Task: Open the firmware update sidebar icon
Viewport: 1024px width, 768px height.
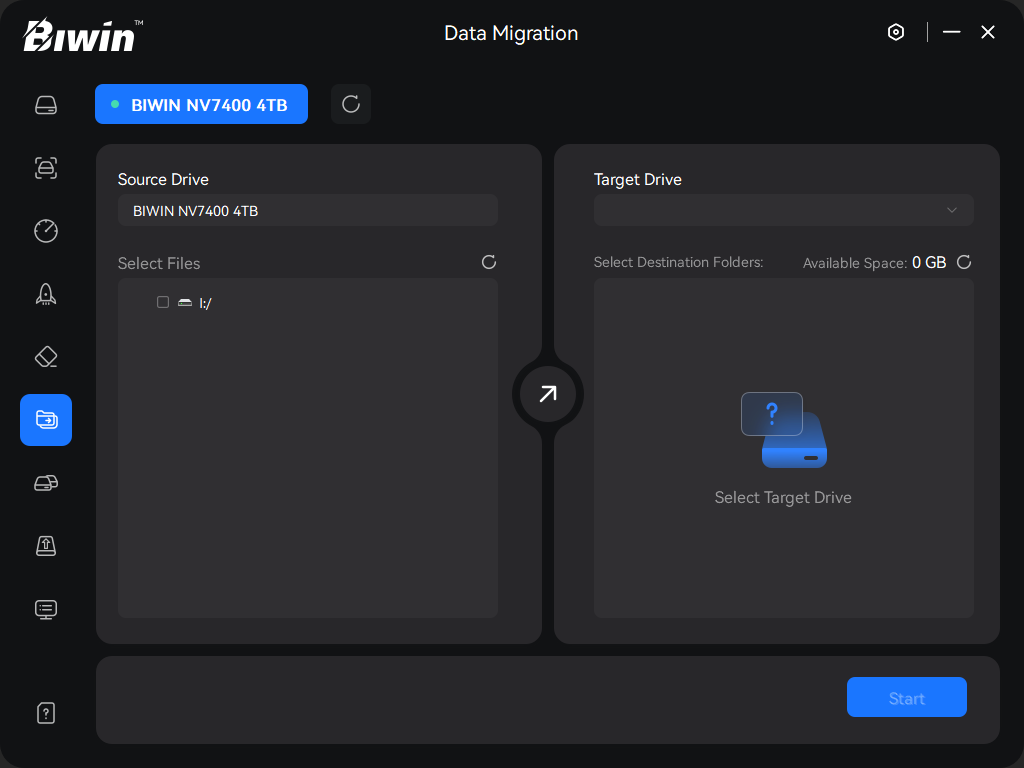Action: [x=46, y=545]
